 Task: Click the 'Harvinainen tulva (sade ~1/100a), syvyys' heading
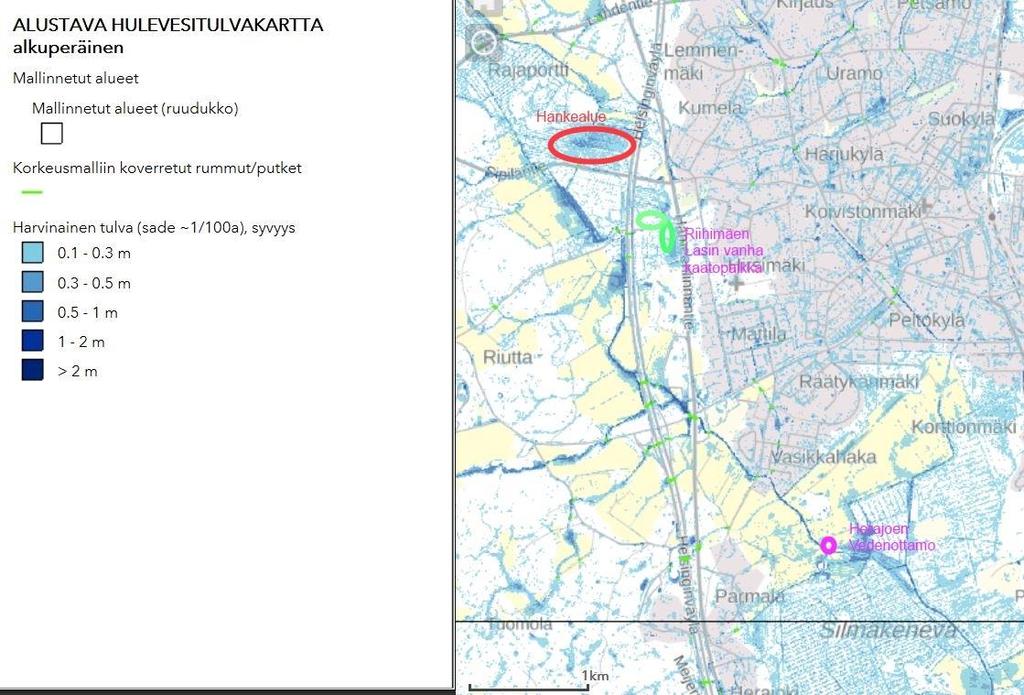point(154,227)
